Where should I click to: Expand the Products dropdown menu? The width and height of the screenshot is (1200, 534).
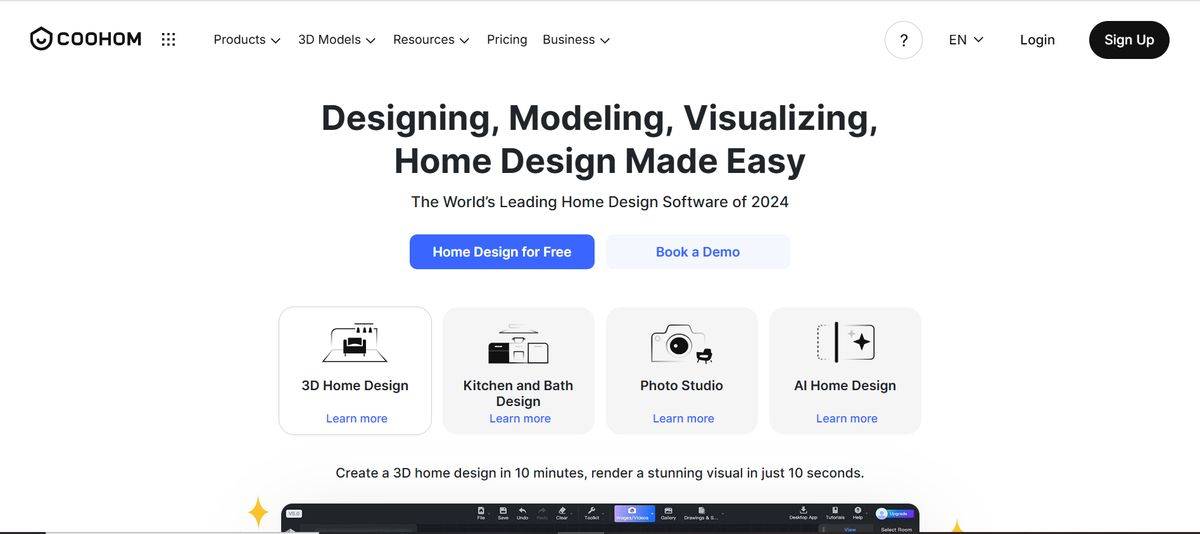246,40
